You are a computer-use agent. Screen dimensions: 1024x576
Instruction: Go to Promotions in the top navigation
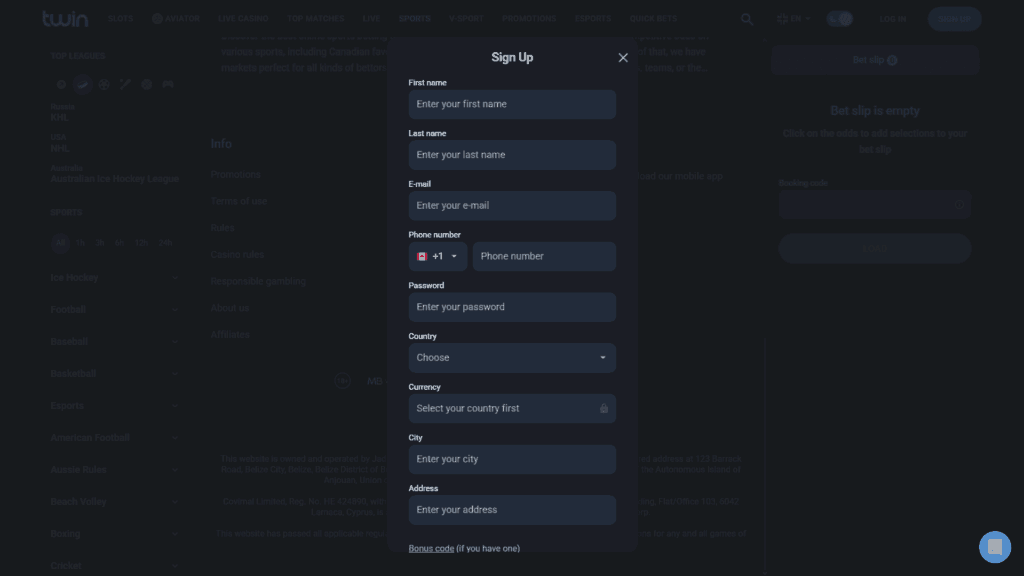click(529, 17)
